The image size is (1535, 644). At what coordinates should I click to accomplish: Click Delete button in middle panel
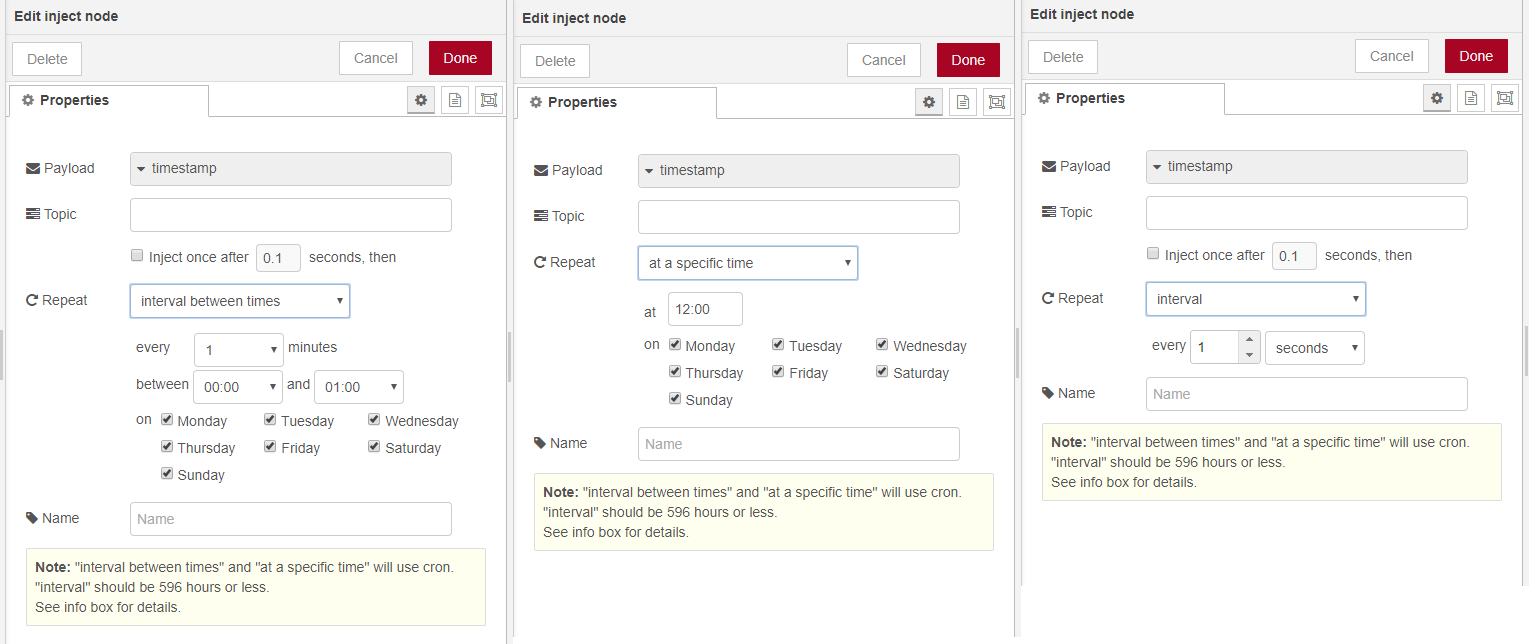(555, 61)
